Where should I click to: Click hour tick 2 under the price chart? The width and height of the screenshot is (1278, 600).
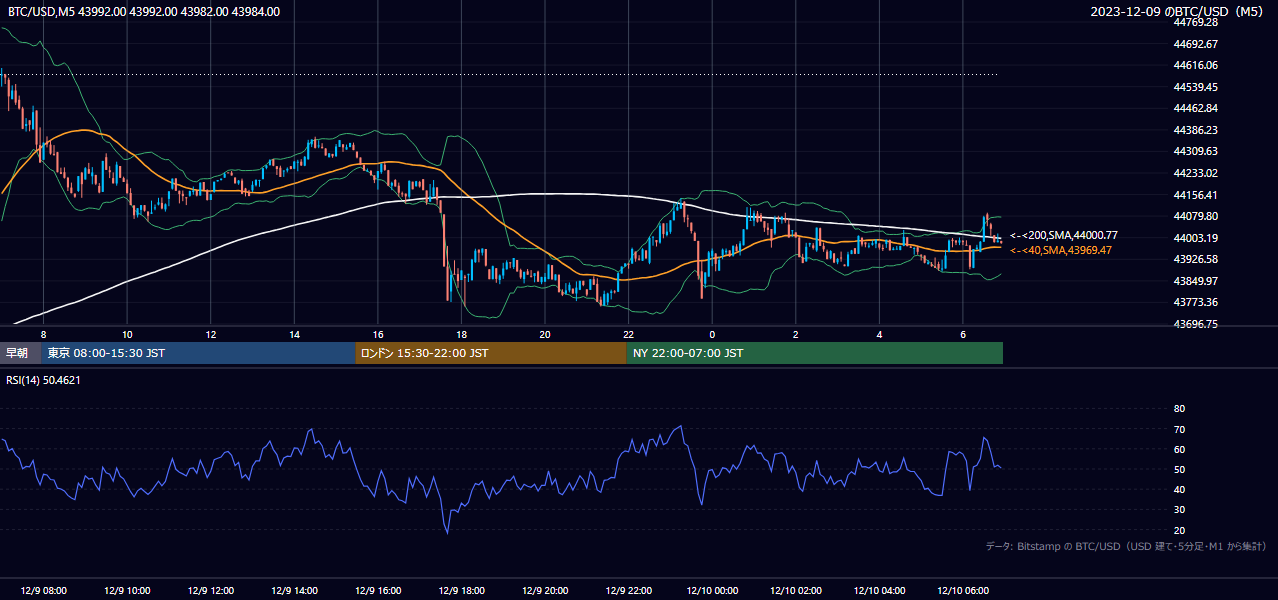click(795, 334)
